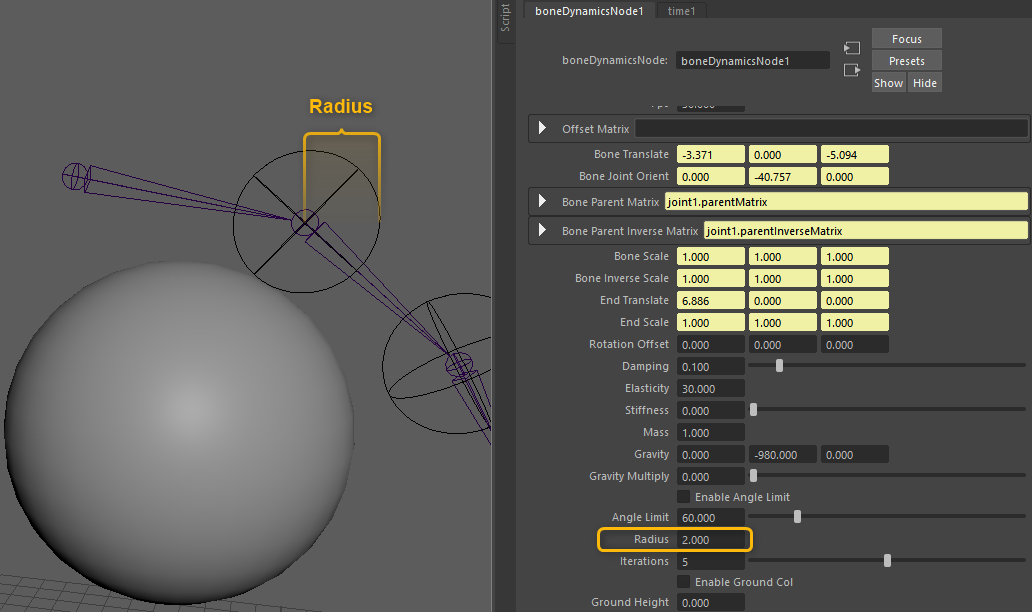Screen dimensions: 1032x612
Task: Open the Presets button
Action: (x=906, y=61)
